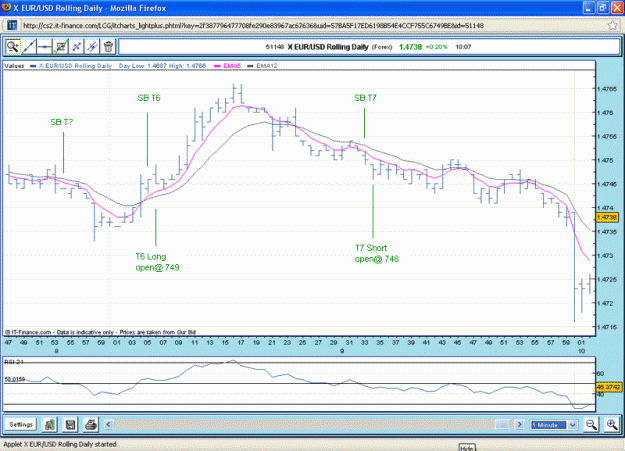Click the printer icon
The height and width of the screenshot is (451, 625).
91,425
